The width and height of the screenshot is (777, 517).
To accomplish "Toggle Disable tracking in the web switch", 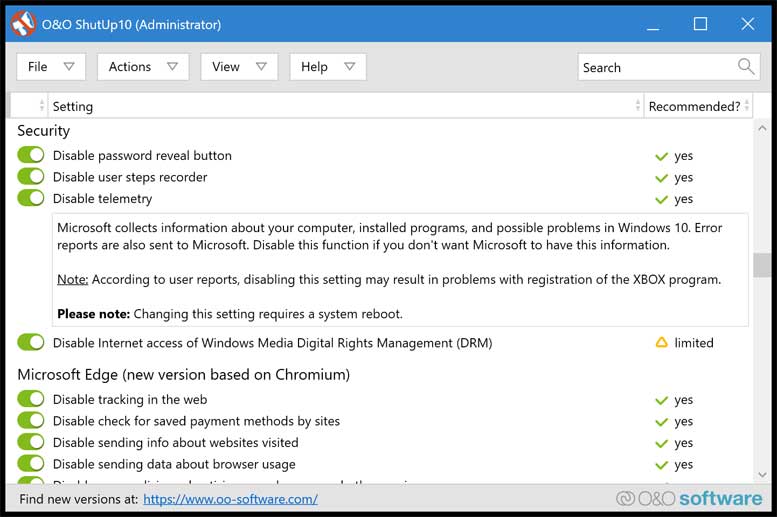I will coord(31,399).
